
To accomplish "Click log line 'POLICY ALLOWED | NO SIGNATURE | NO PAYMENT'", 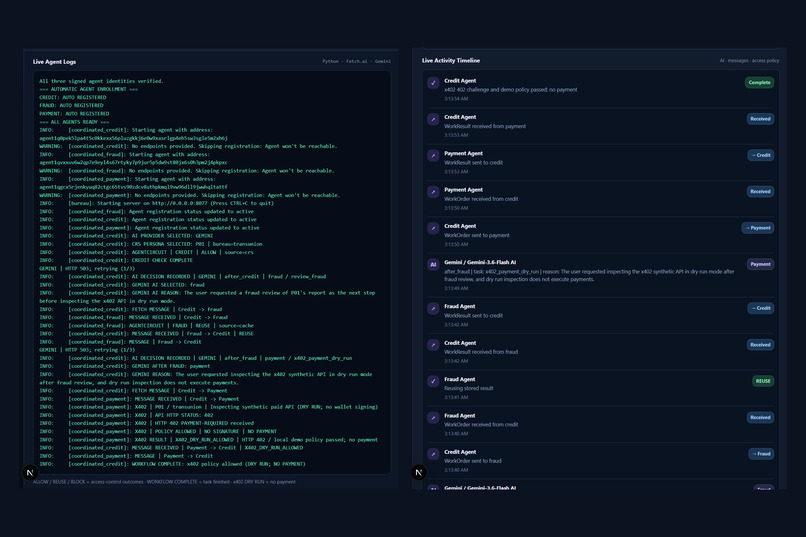I will [158, 432].
